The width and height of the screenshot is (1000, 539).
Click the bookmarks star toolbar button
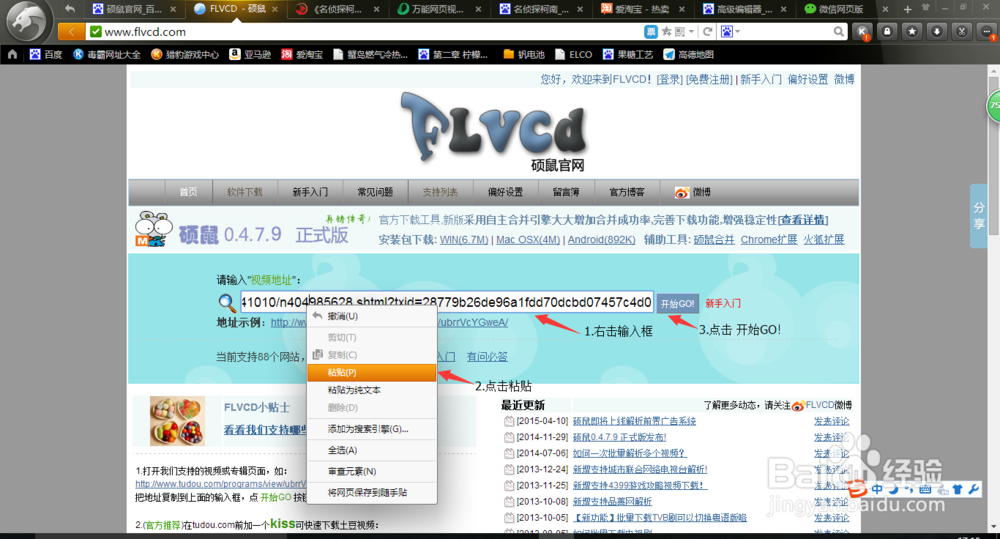(x=912, y=31)
